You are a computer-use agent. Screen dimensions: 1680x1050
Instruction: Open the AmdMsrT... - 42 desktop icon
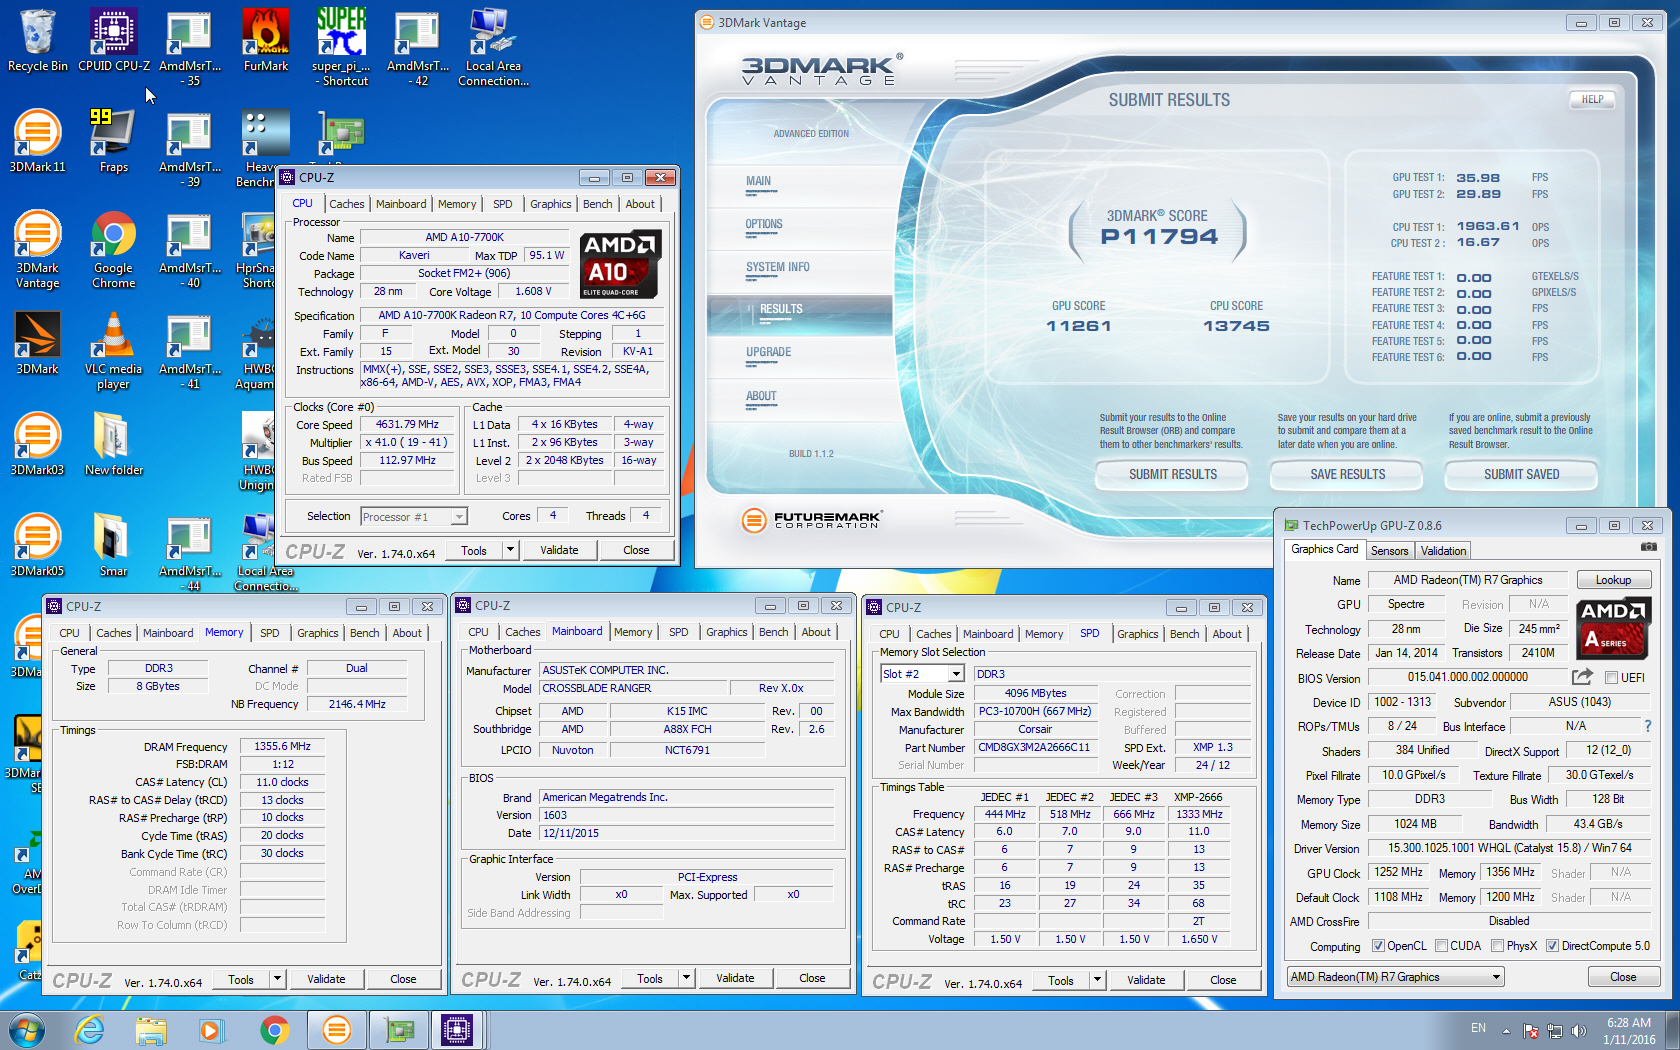pyautogui.click(x=418, y=47)
